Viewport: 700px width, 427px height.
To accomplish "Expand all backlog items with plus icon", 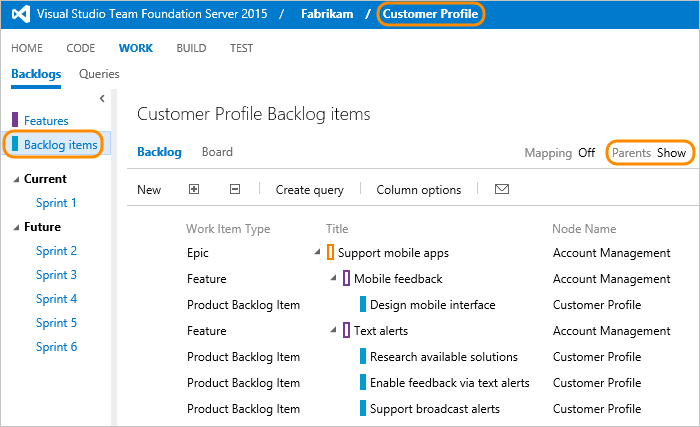I will (x=194, y=189).
